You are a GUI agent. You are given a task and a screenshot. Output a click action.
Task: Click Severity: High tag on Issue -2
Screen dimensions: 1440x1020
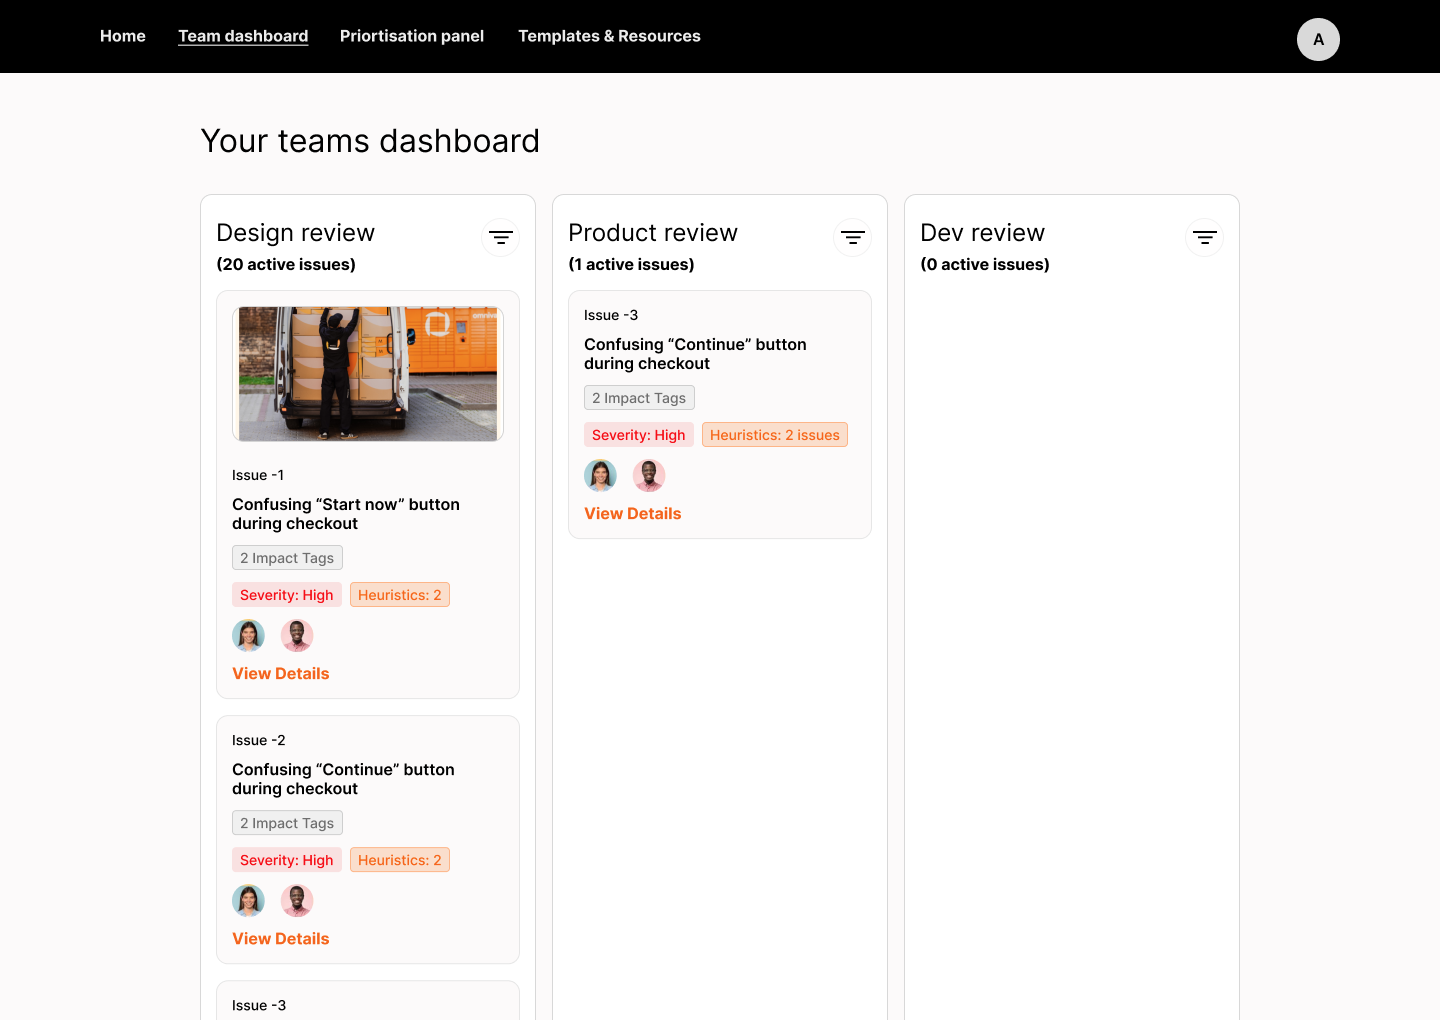[287, 860]
